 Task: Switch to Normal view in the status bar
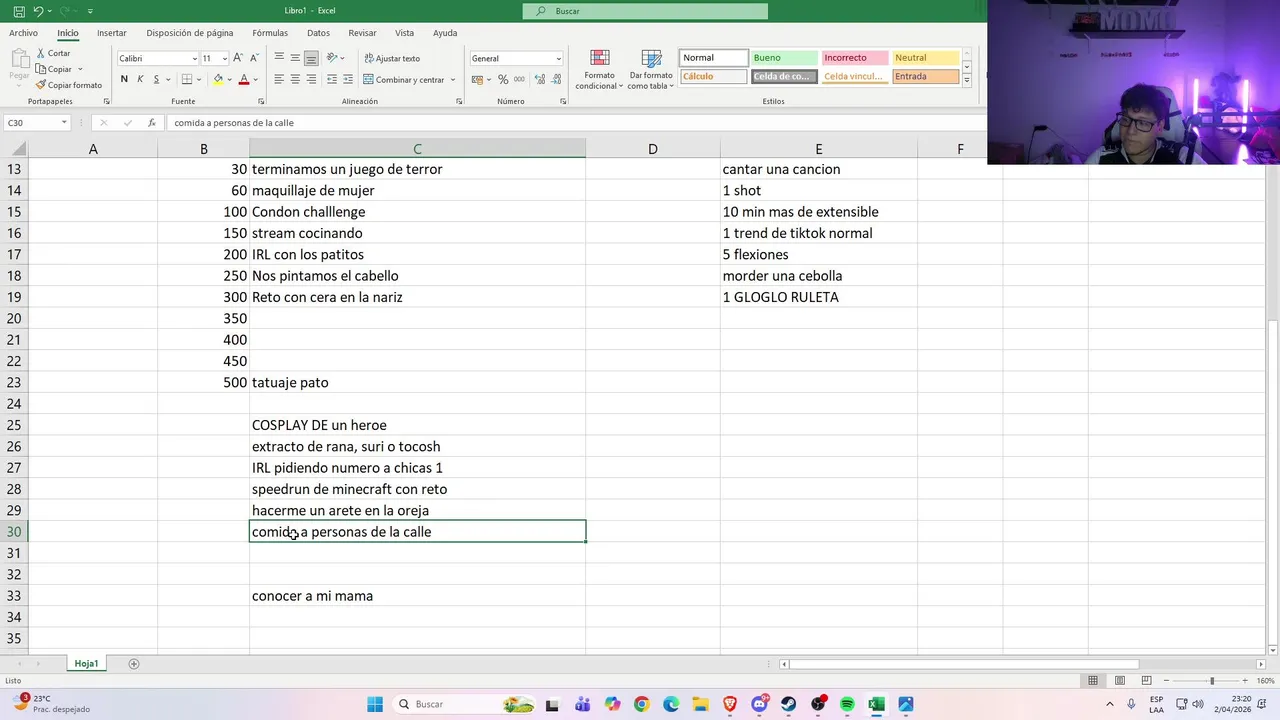click(x=1093, y=681)
